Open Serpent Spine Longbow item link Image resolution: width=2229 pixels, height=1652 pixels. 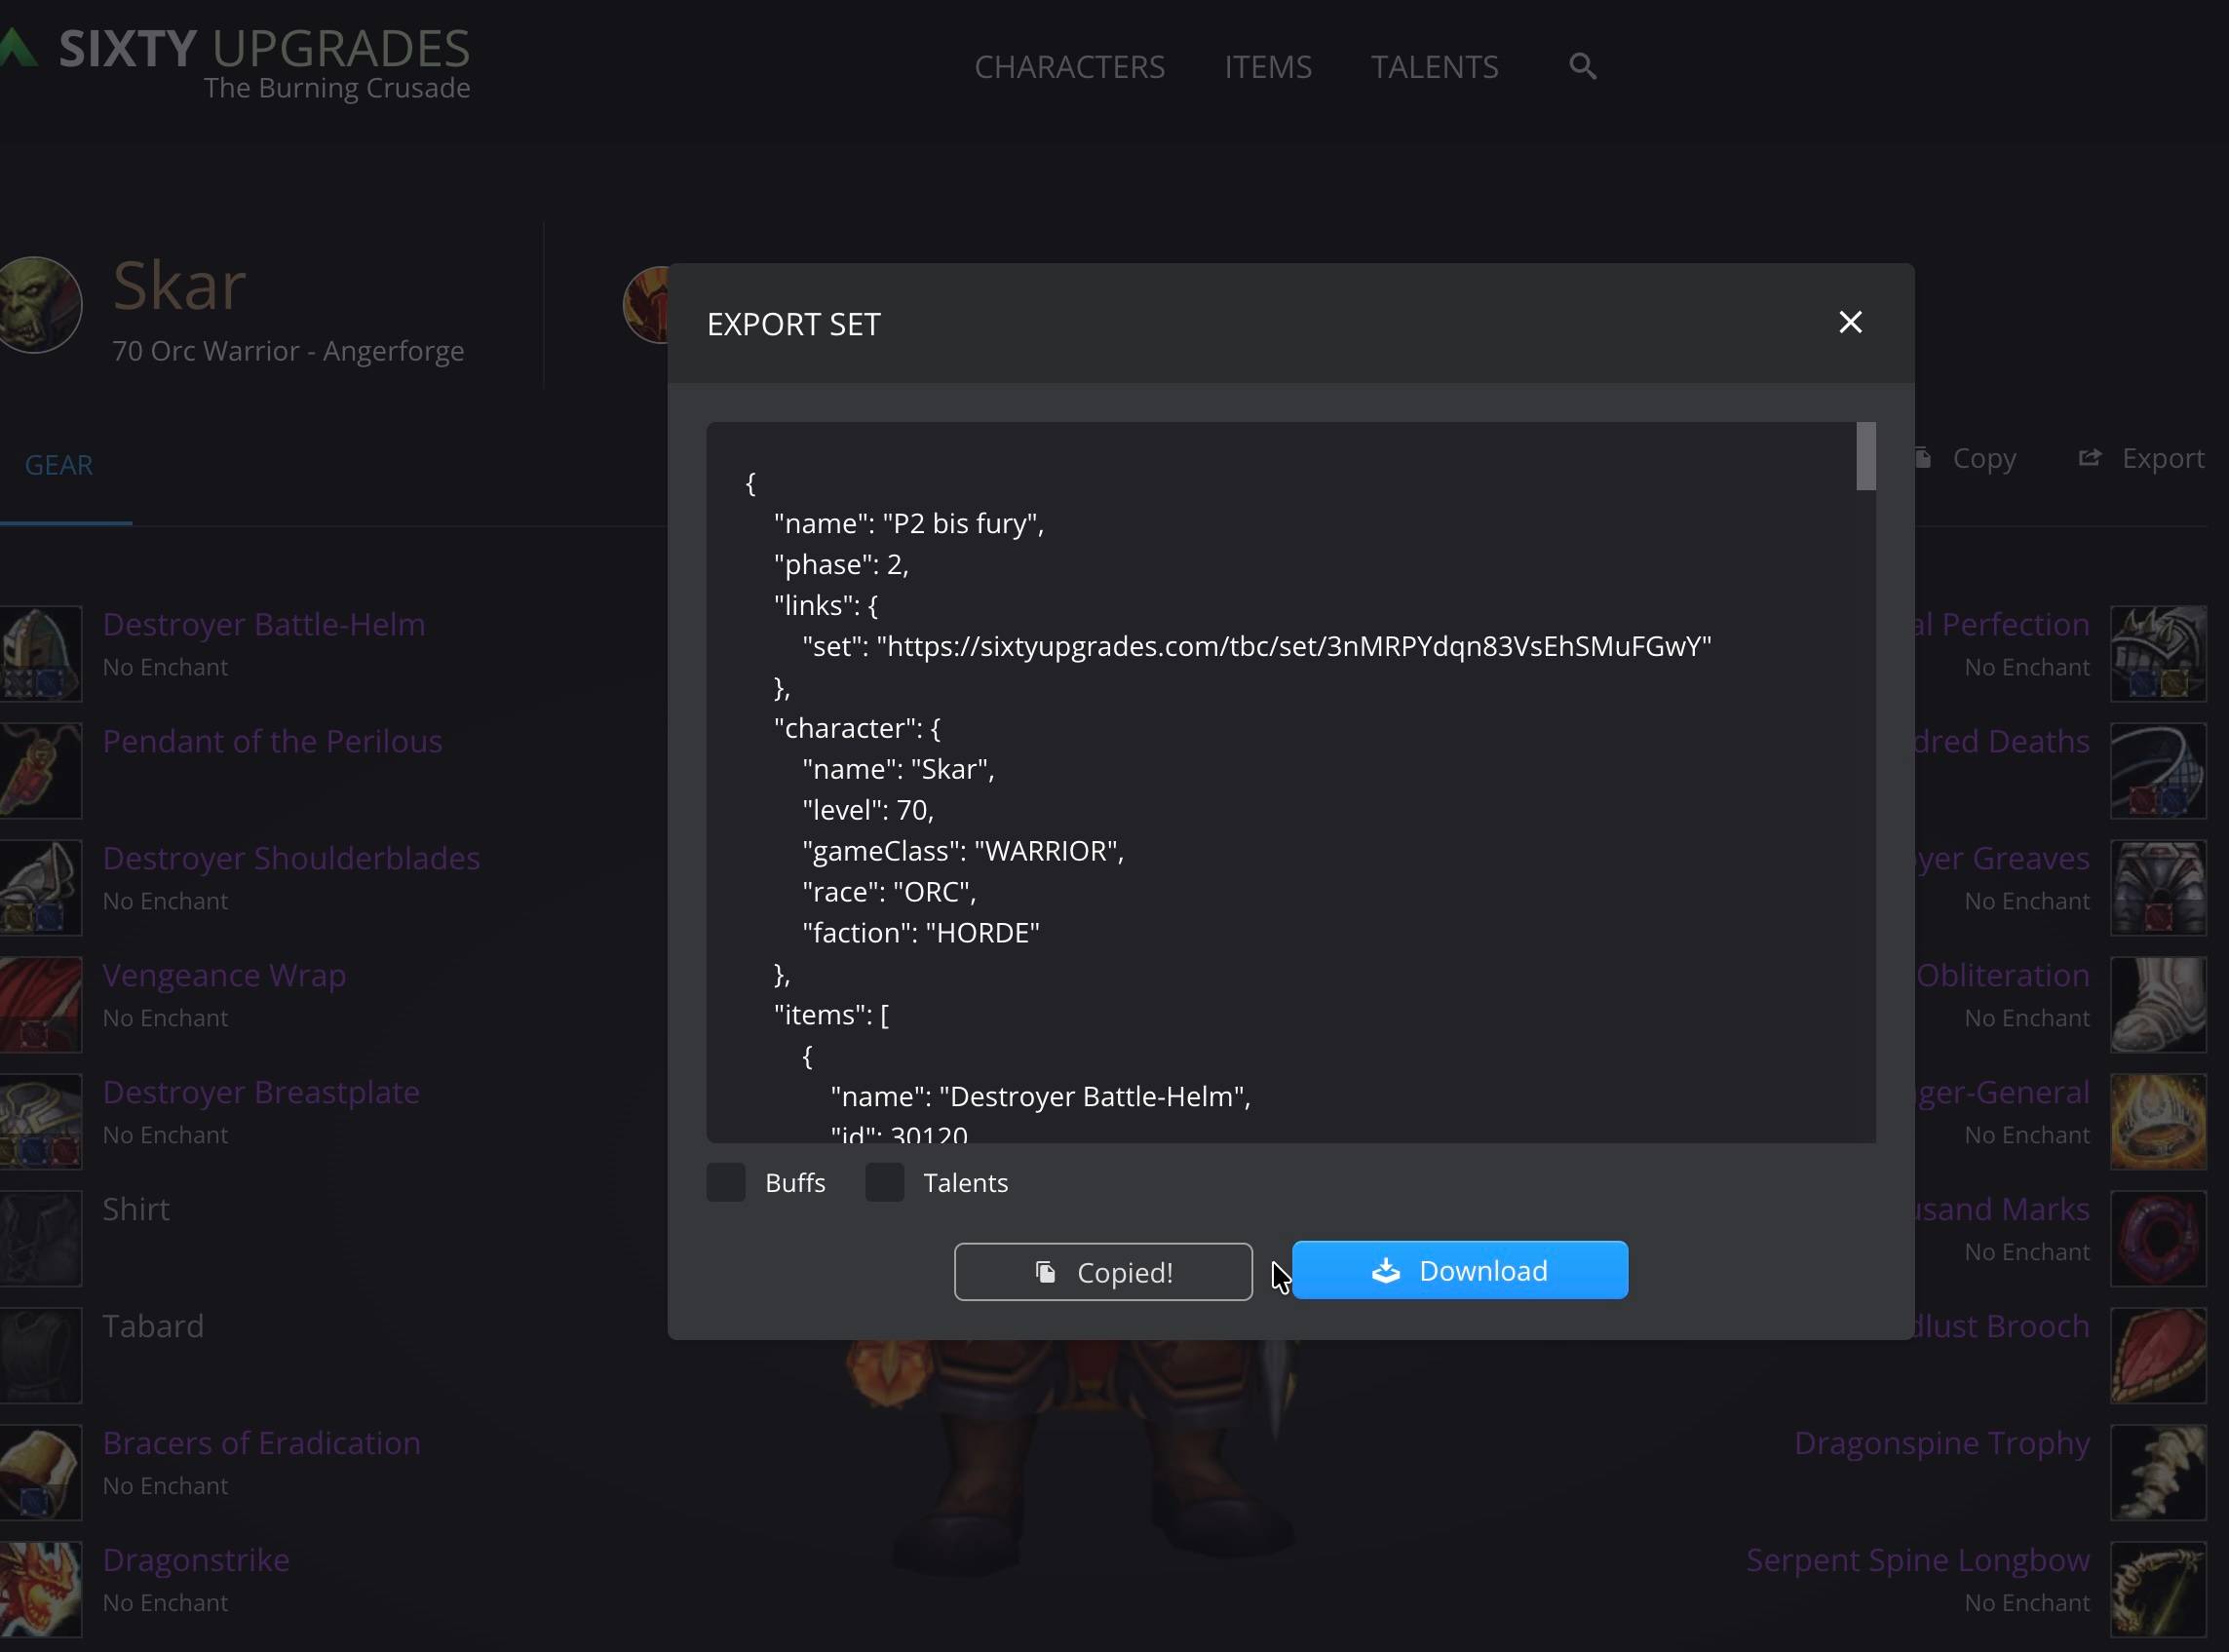point(1918,1560)
